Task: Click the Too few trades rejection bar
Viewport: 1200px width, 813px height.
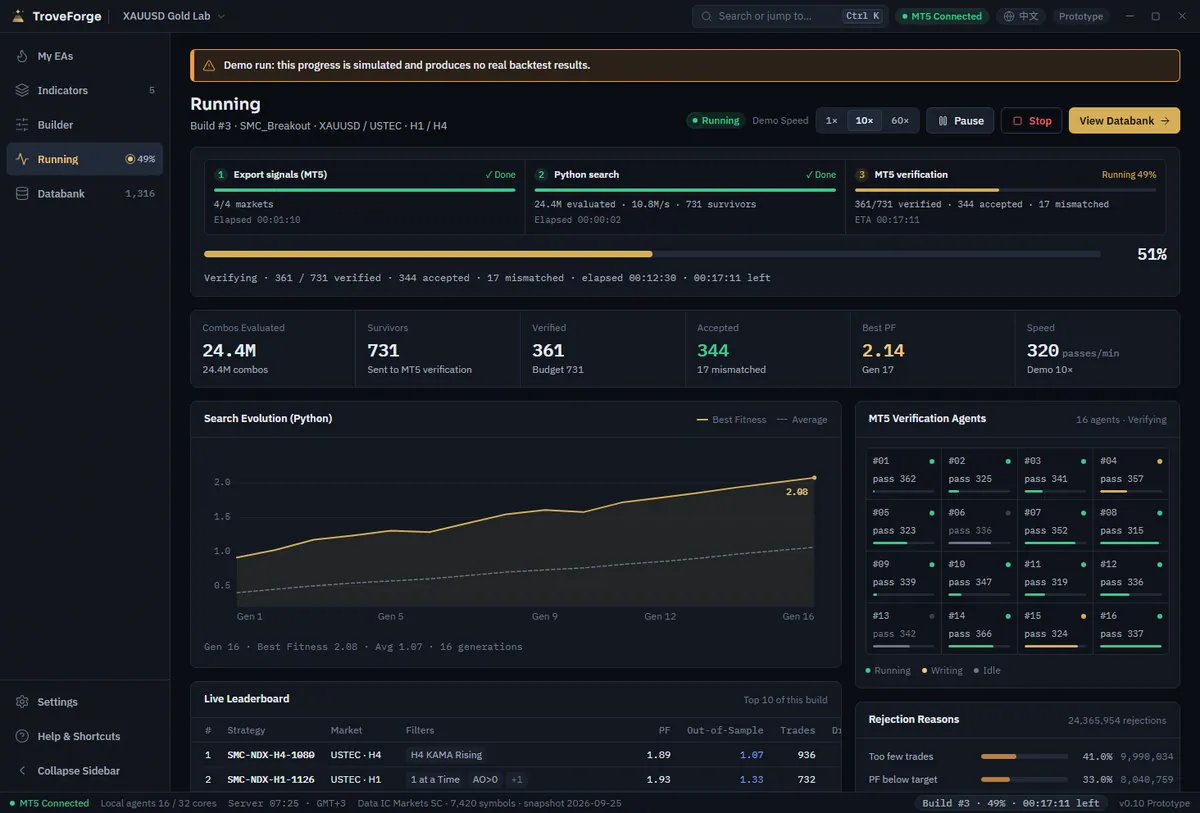Action: point(1024,757)
